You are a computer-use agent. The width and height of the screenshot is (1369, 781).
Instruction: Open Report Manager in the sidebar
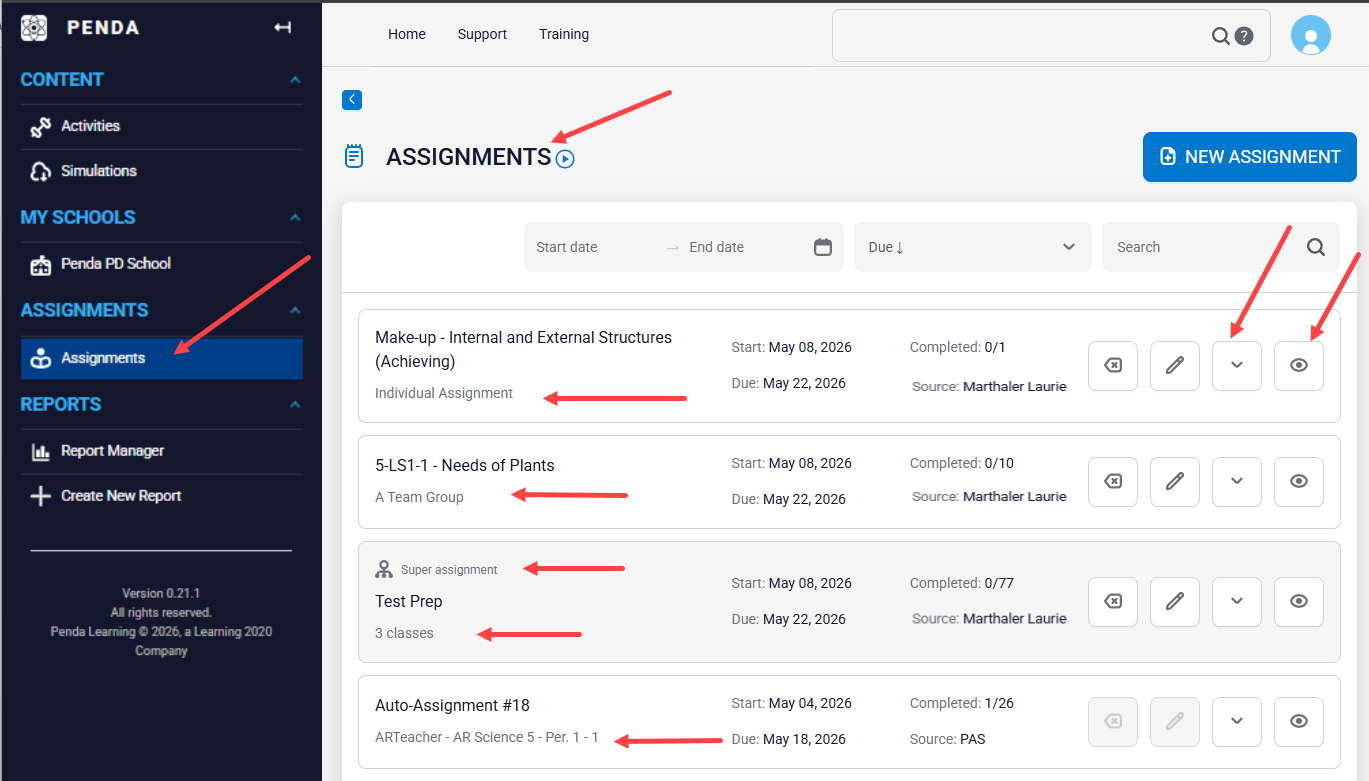[161, 451]
